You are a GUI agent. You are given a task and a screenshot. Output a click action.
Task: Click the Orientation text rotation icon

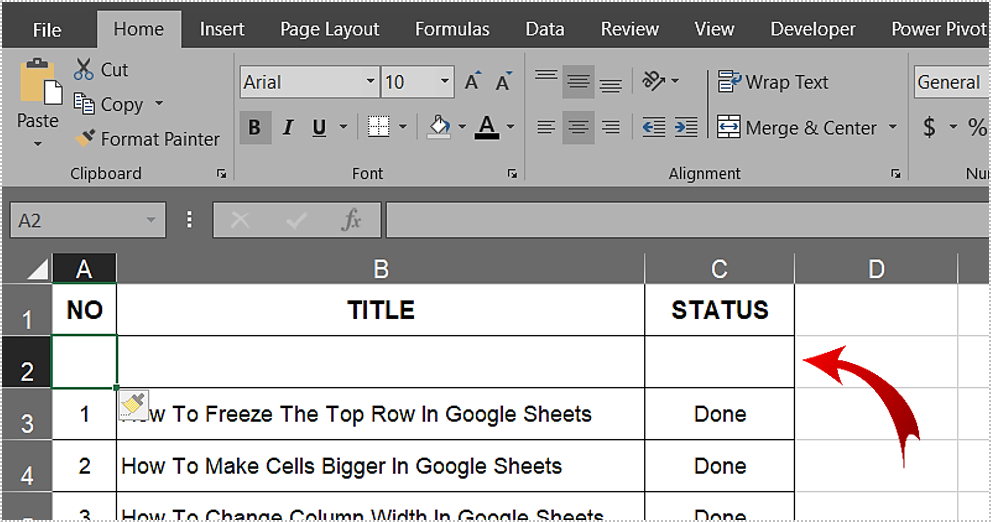pos(654,81)
